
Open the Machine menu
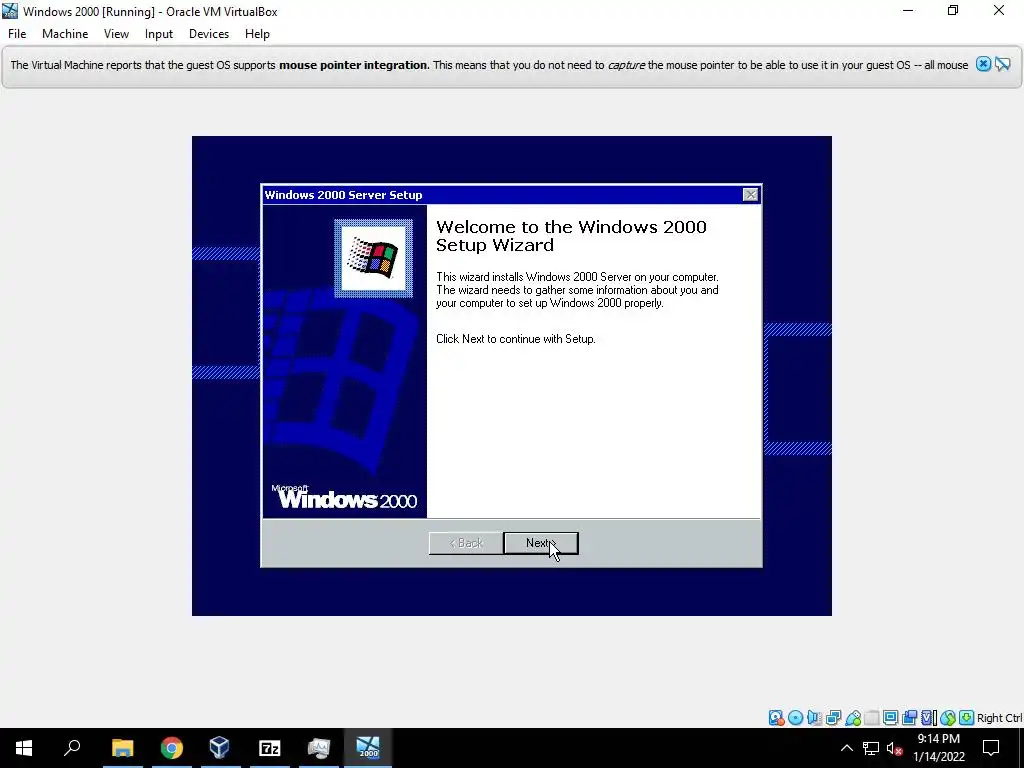[65, 34]
